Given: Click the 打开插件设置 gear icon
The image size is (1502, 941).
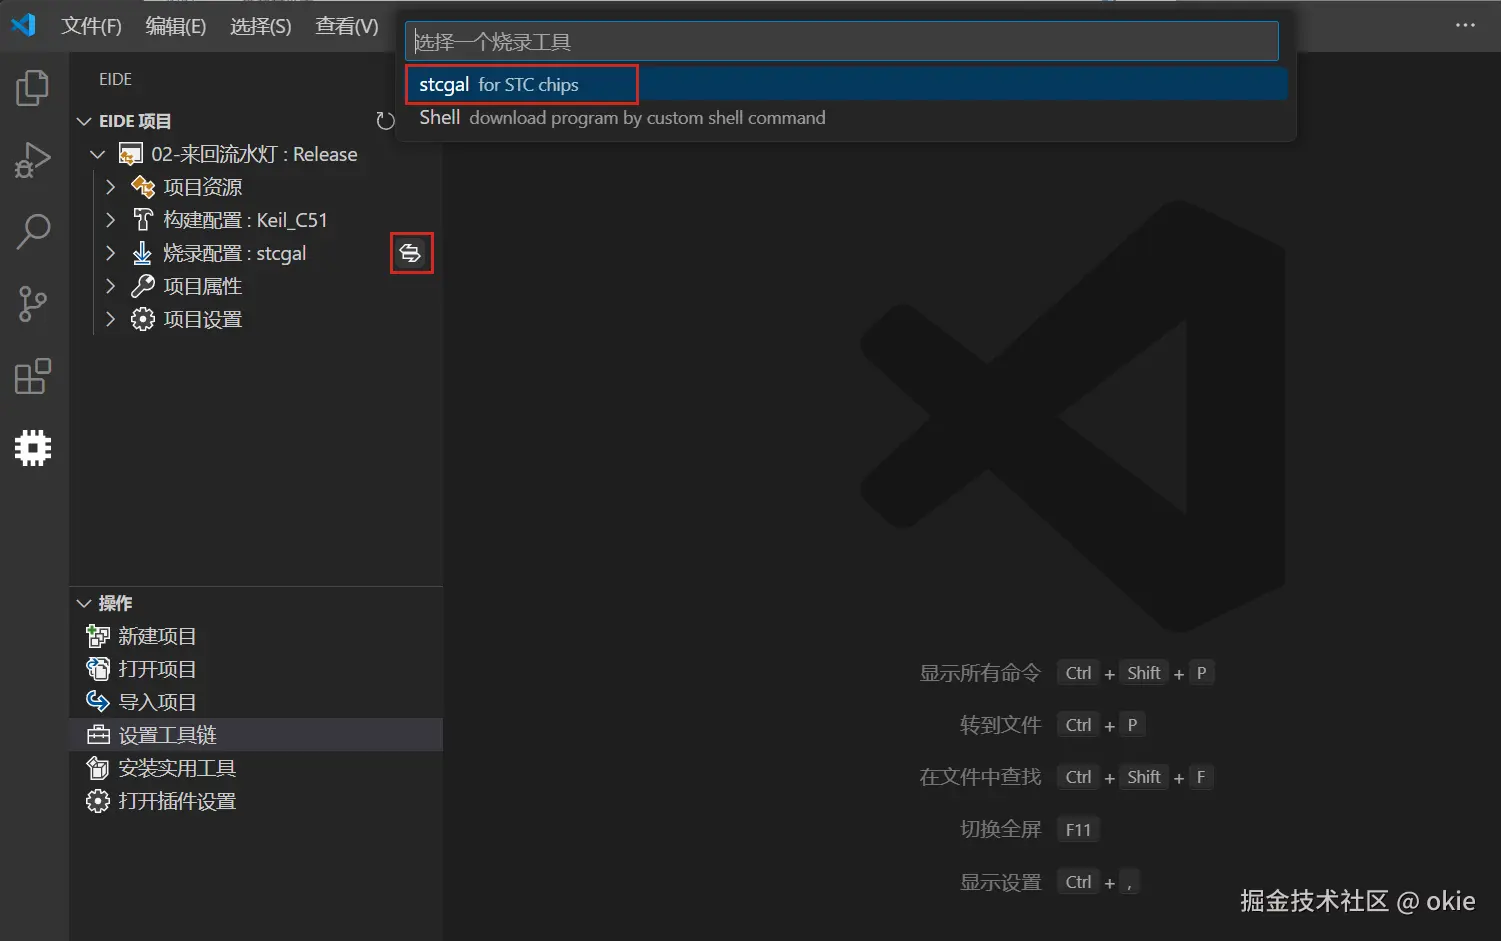Looking at the screenshot, I should pos(98,801).
